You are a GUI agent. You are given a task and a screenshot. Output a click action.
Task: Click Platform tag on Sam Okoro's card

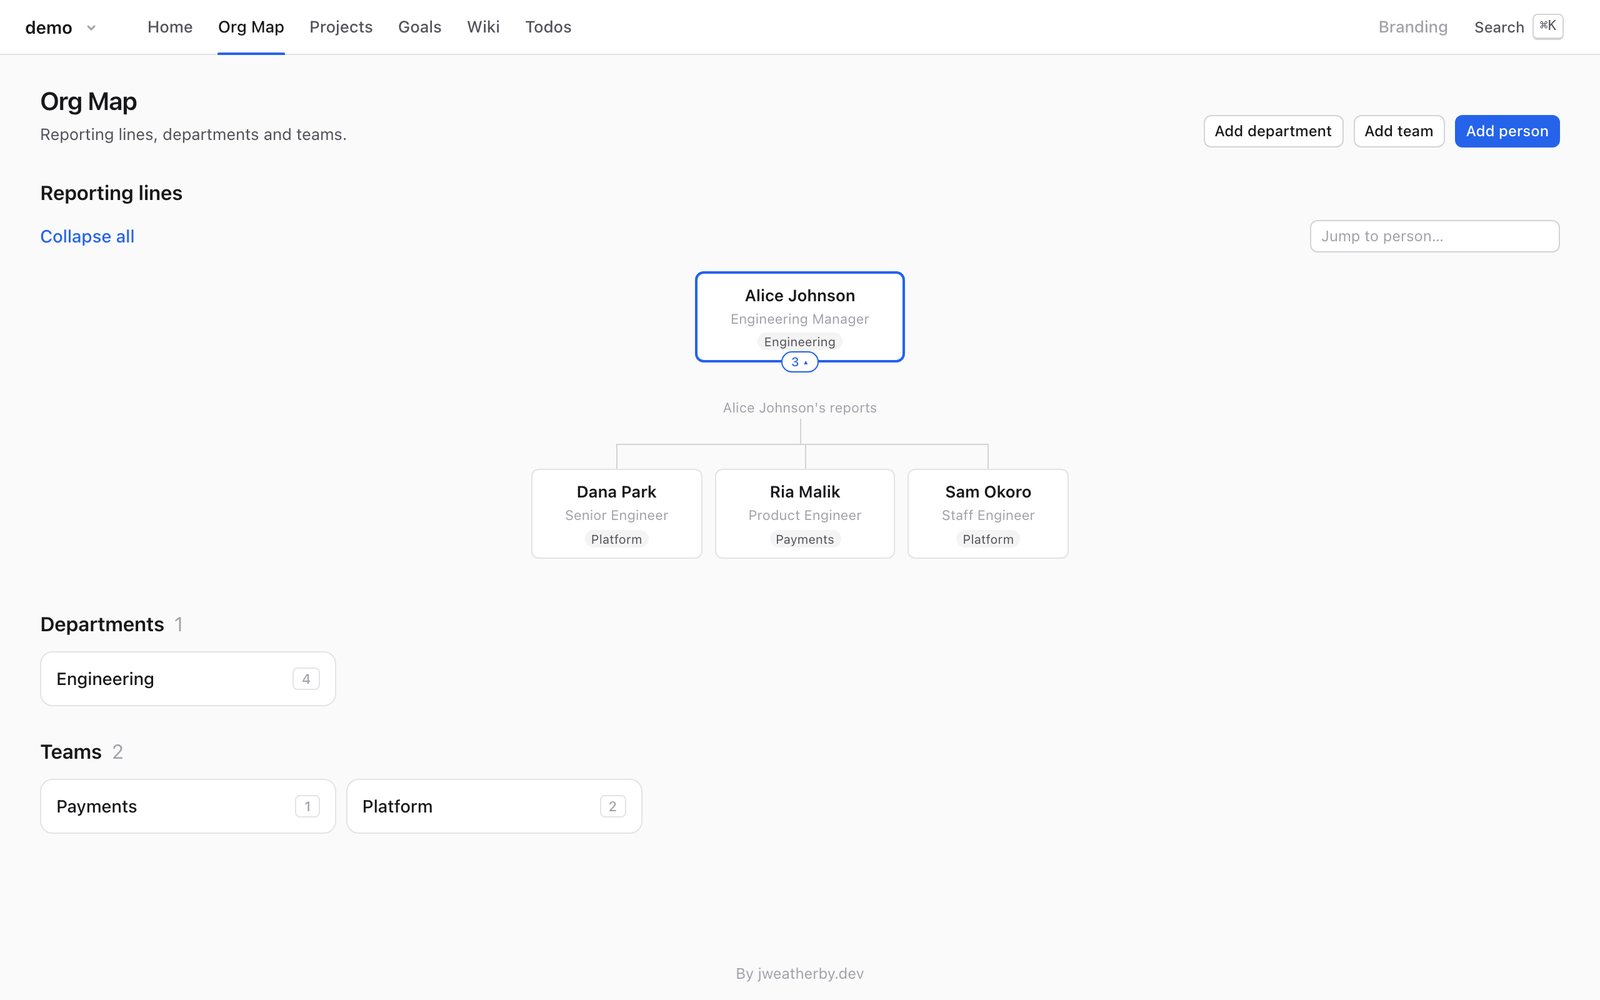[988, 539]
